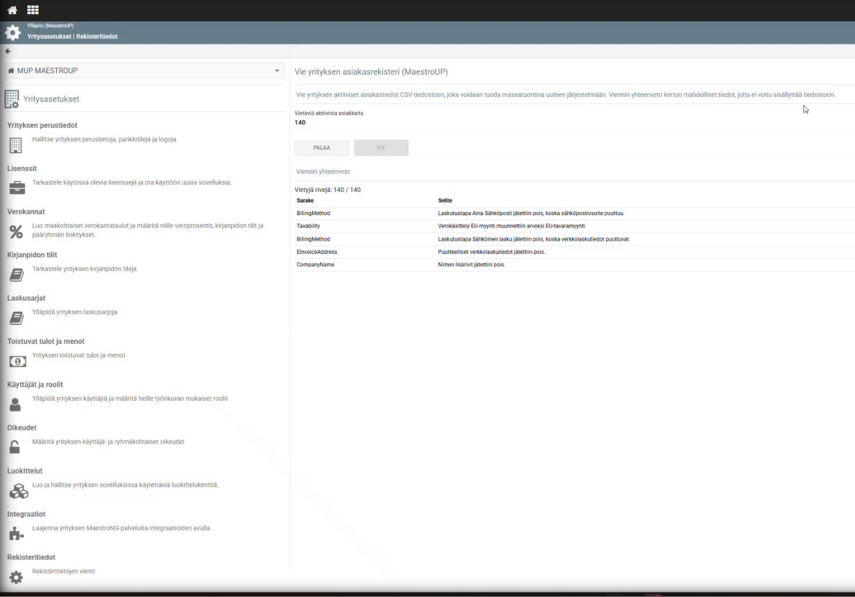Open Verokannat percent icon
The height and width of the screenshot is (597, 855).
16,232
